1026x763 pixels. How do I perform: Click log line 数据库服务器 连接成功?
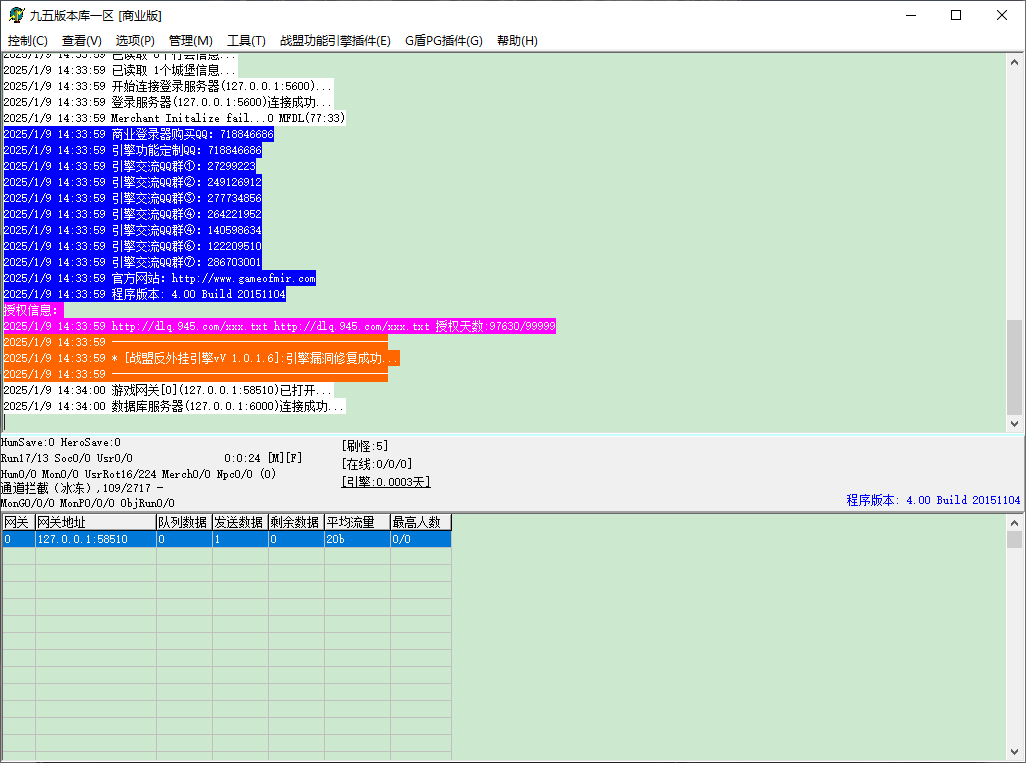pyautogui.click(x=173, y=406)
